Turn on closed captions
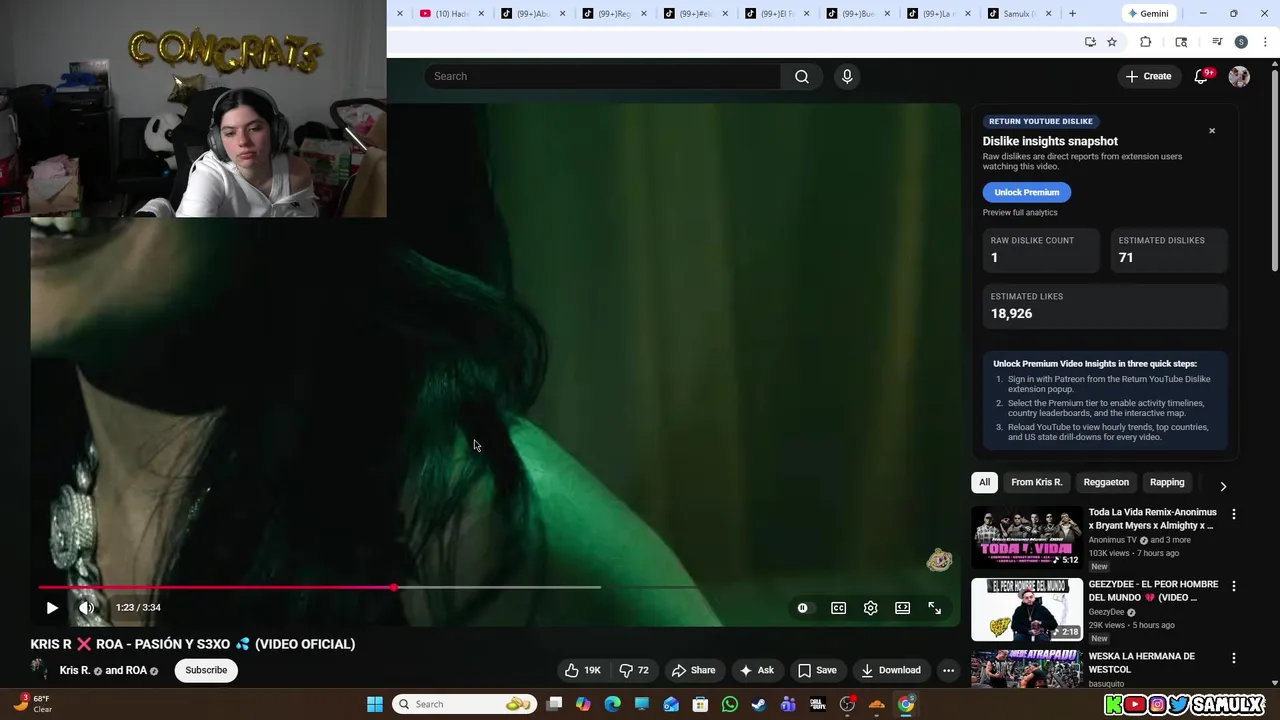This screenshot has width=1280, height=720. point(838,608)
